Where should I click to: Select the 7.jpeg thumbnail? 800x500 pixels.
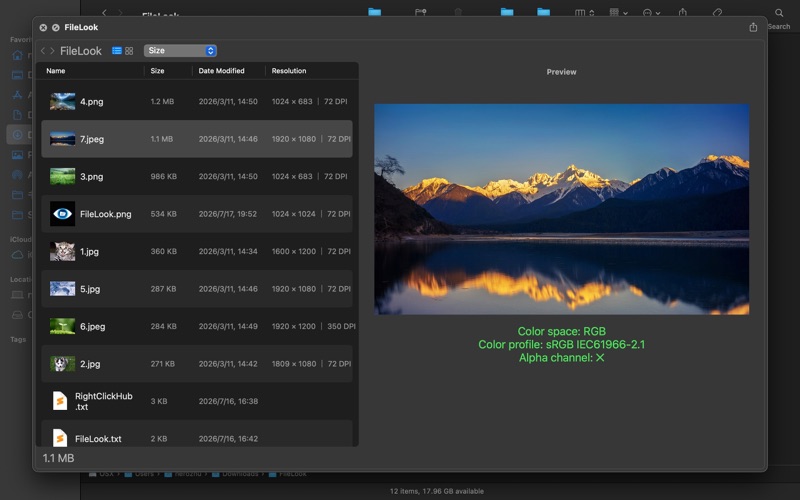[x=63, y=139]
